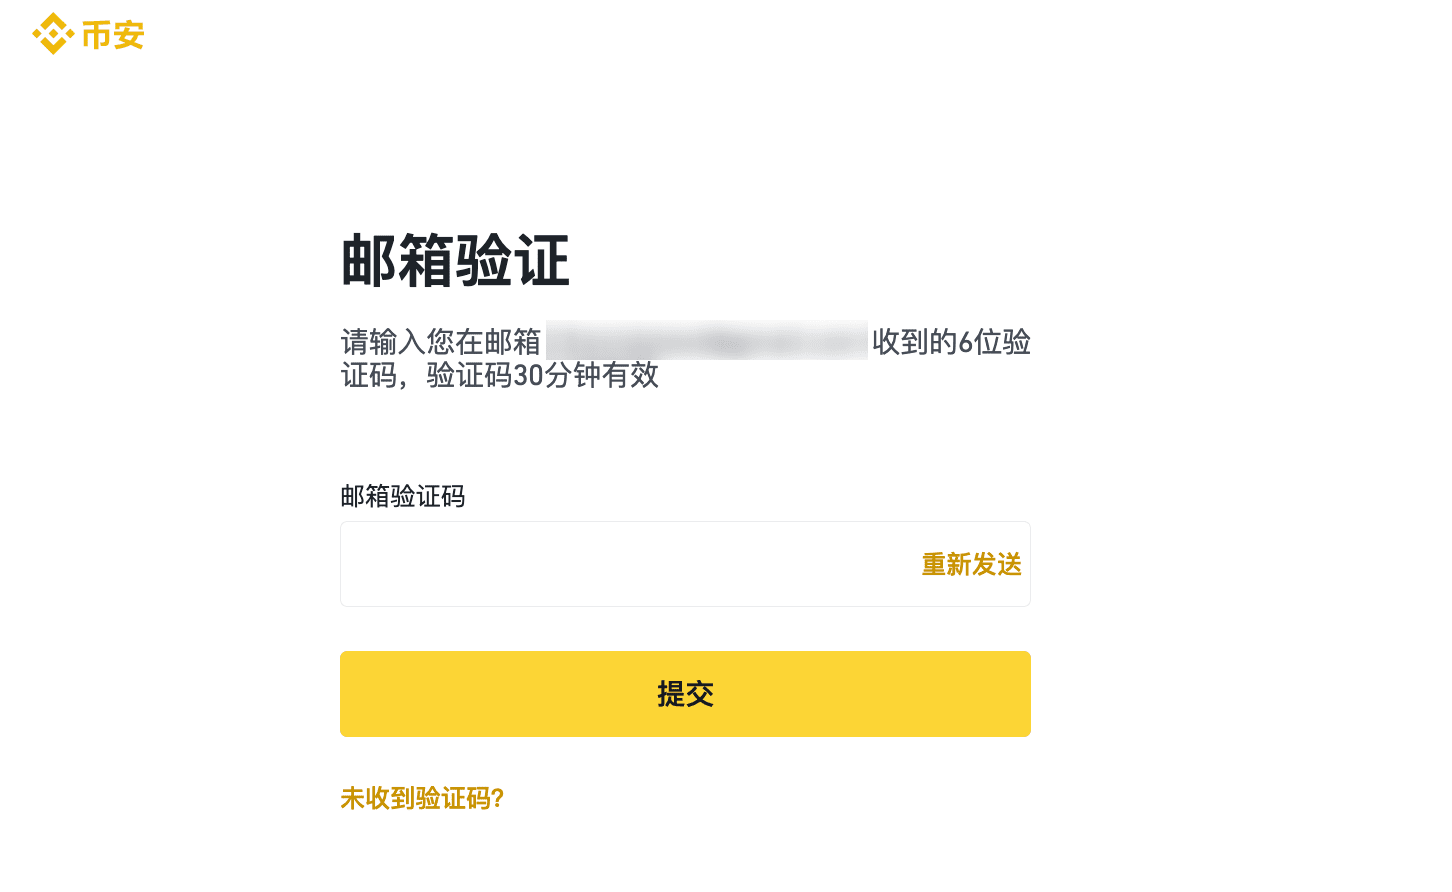Click the 请输入您在邮箱 instruction line
Screen dimensions: 1452x892
(441, 342)
